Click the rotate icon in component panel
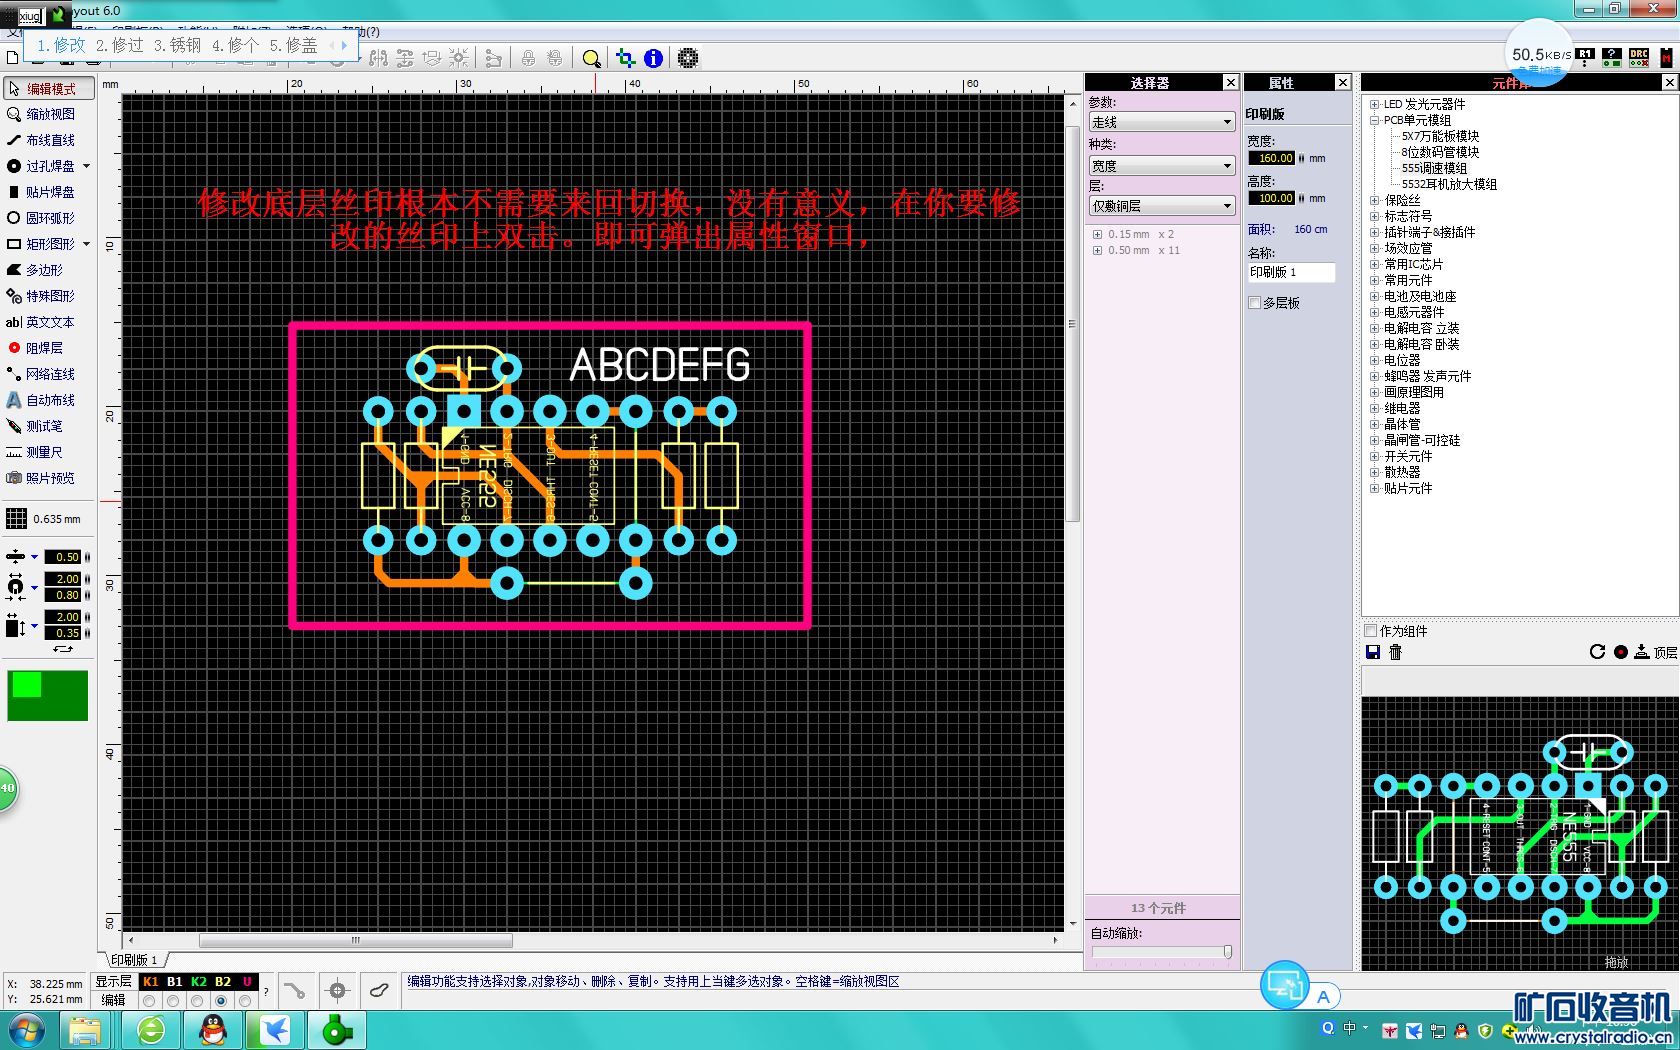This screenshot has width=1680, height=1050. coord(1597,652)
